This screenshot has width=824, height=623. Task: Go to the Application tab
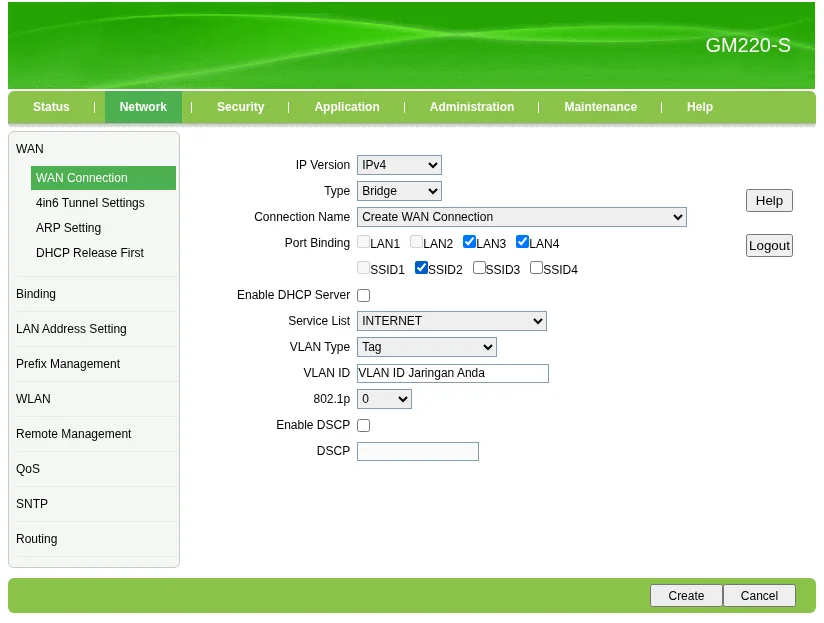point(347,107)
